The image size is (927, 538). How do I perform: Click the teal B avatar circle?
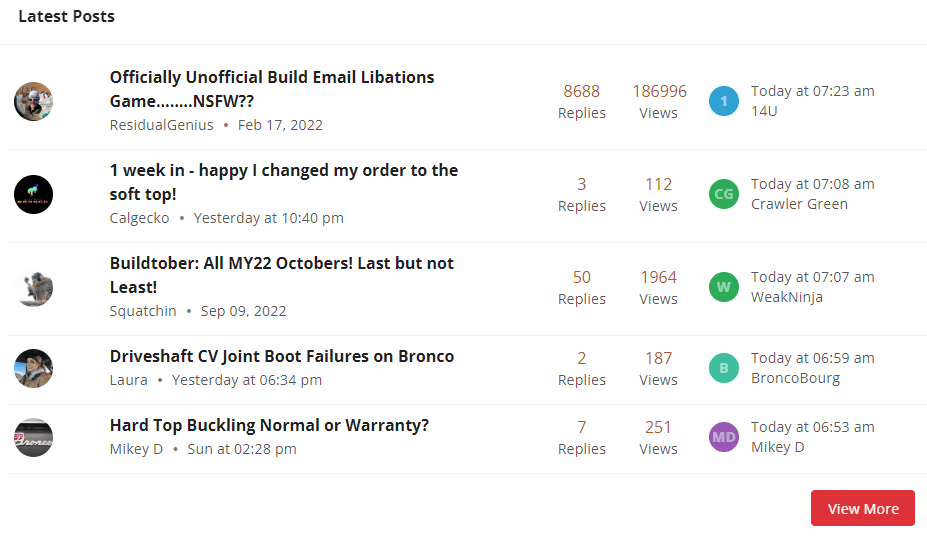[724, 368]
